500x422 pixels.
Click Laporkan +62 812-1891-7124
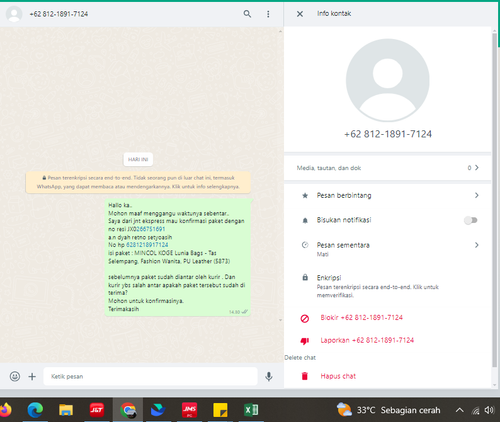click(x=367, y=340)
